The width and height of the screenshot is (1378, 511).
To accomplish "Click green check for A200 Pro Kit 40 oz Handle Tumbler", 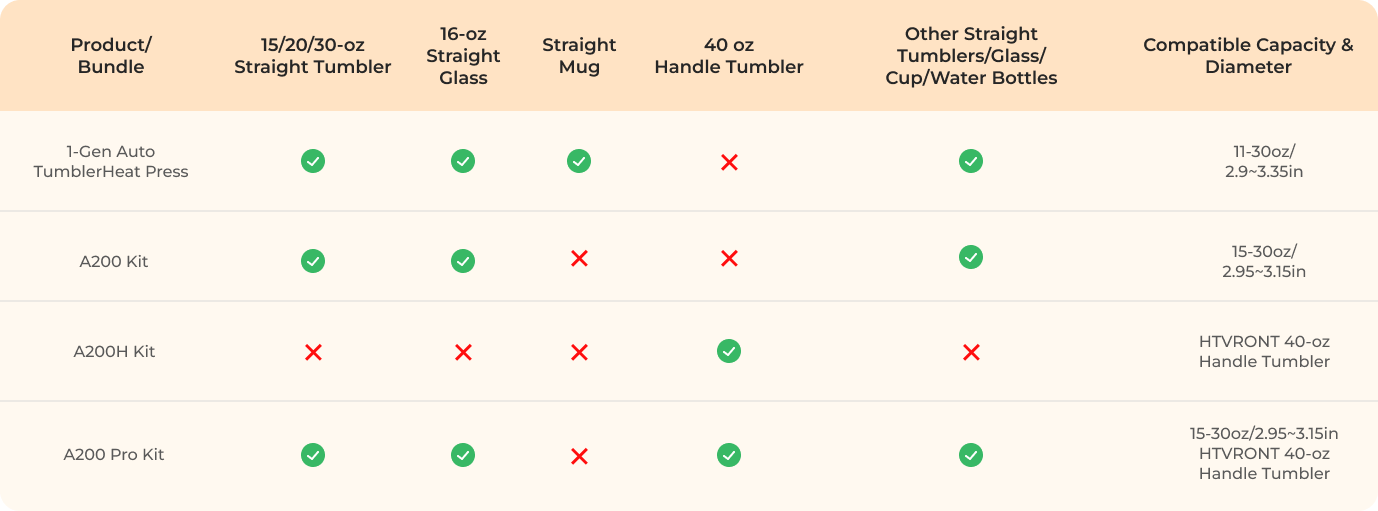I will (729, 455).
